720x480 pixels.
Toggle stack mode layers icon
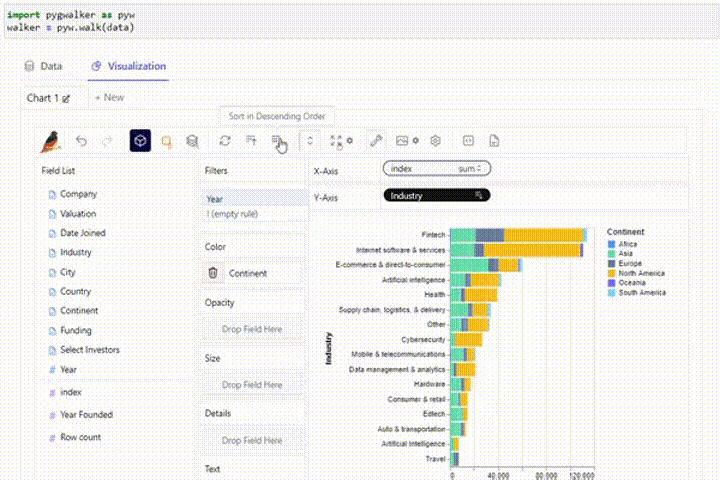pos(192,141)
